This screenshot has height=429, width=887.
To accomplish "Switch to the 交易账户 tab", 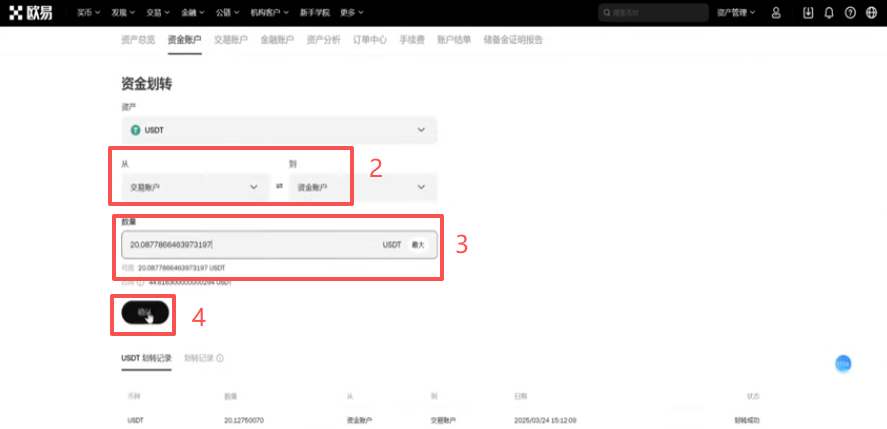I will point(231,40).
